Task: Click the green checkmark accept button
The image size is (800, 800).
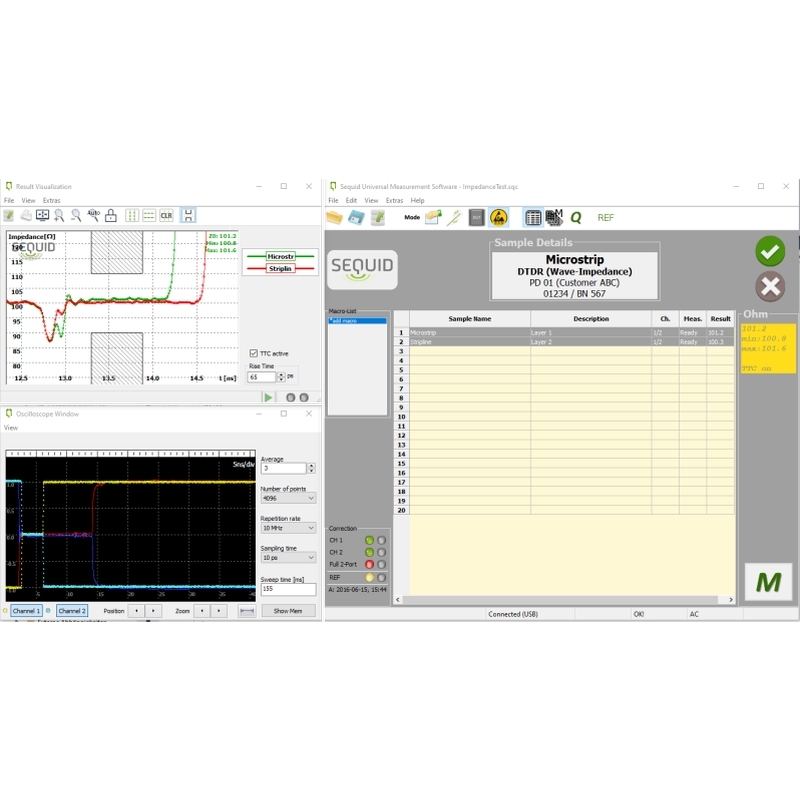Action: coord(770,251)
